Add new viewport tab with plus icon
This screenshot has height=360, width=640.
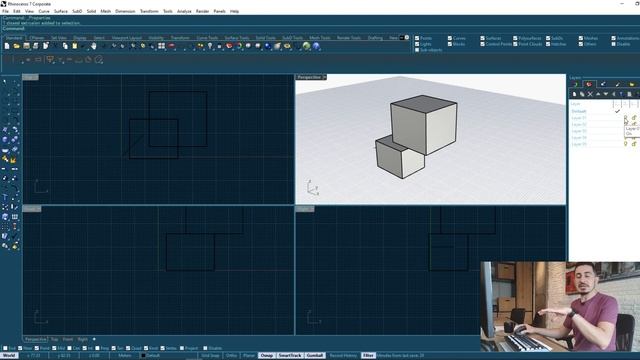pos(94,339)
